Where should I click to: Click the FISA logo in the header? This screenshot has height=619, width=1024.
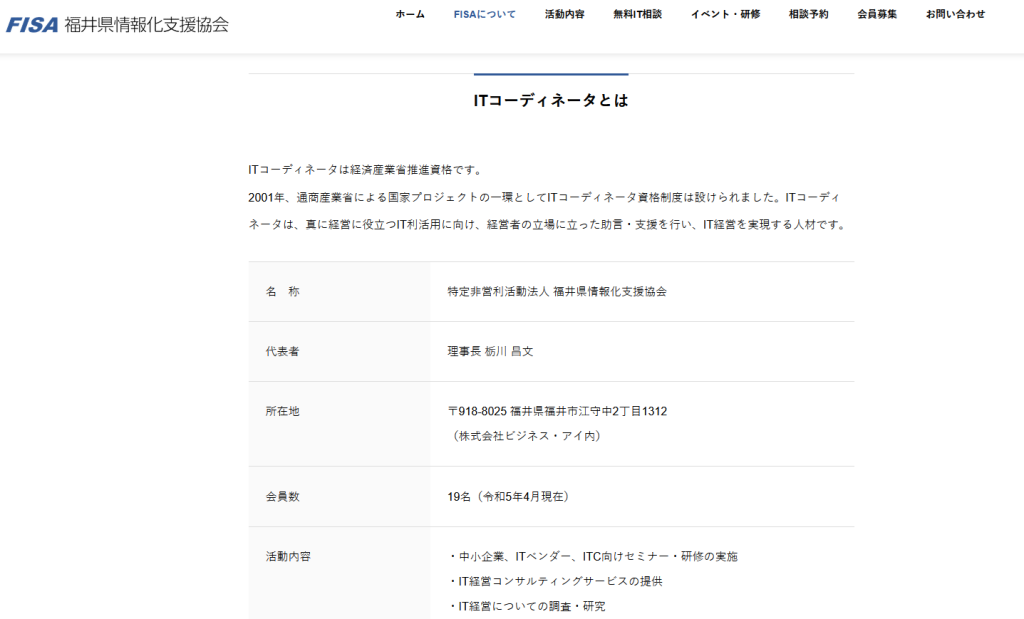pos(117,24)
